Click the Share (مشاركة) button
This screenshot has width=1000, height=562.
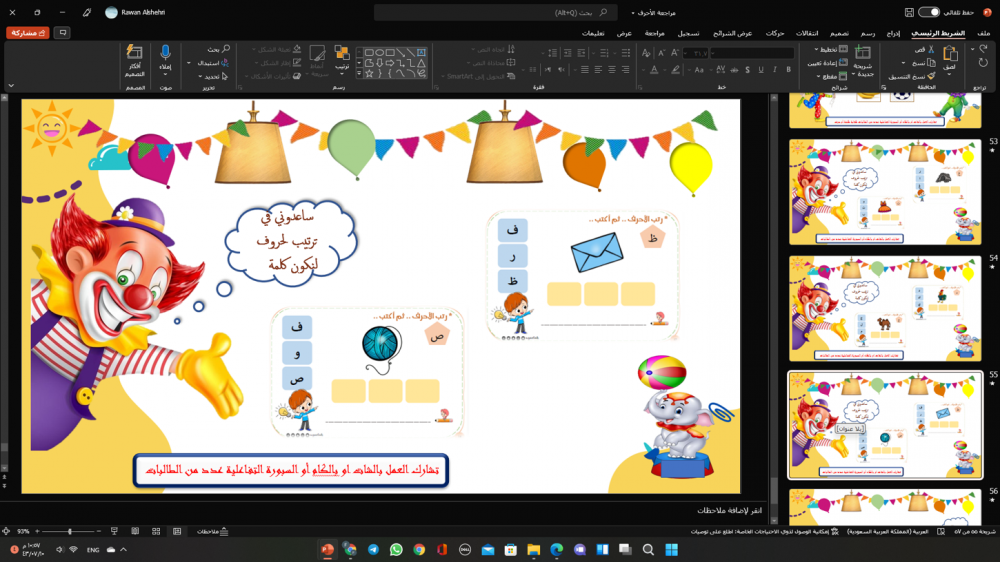pyautogui.click(x=27, y=33)
